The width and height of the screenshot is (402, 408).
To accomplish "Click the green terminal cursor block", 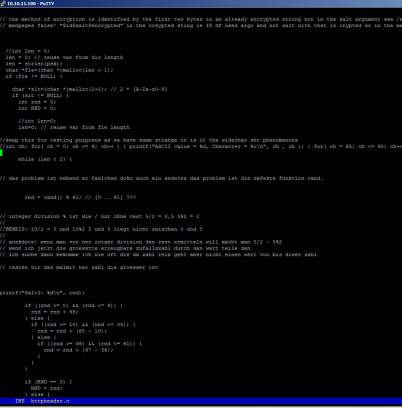I will pyautogui.click(x=1, y=153).
